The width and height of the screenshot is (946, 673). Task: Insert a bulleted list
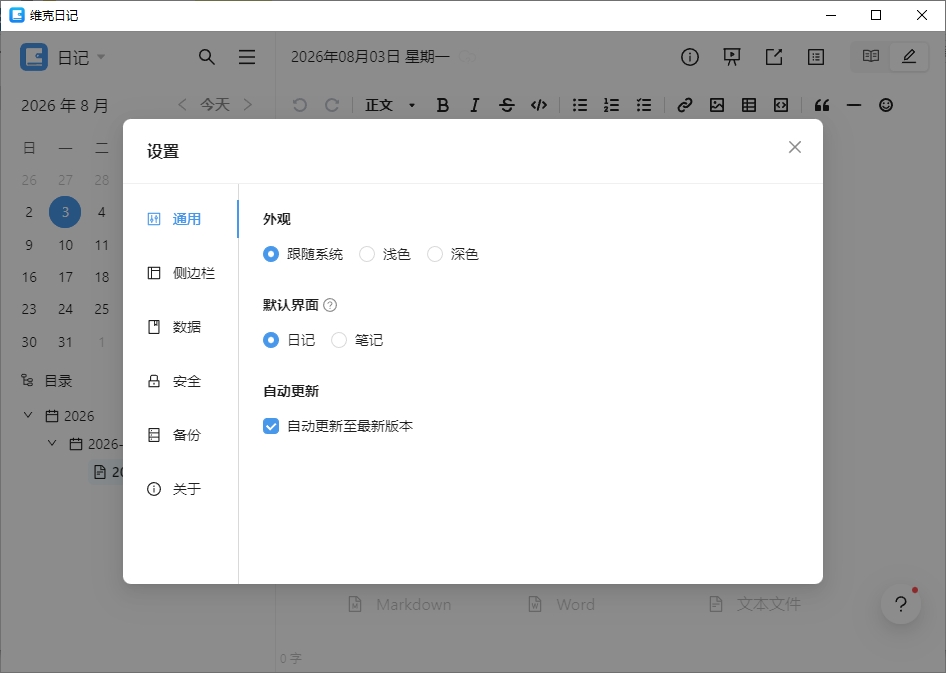pyautogui.click(x=580, y=106)
